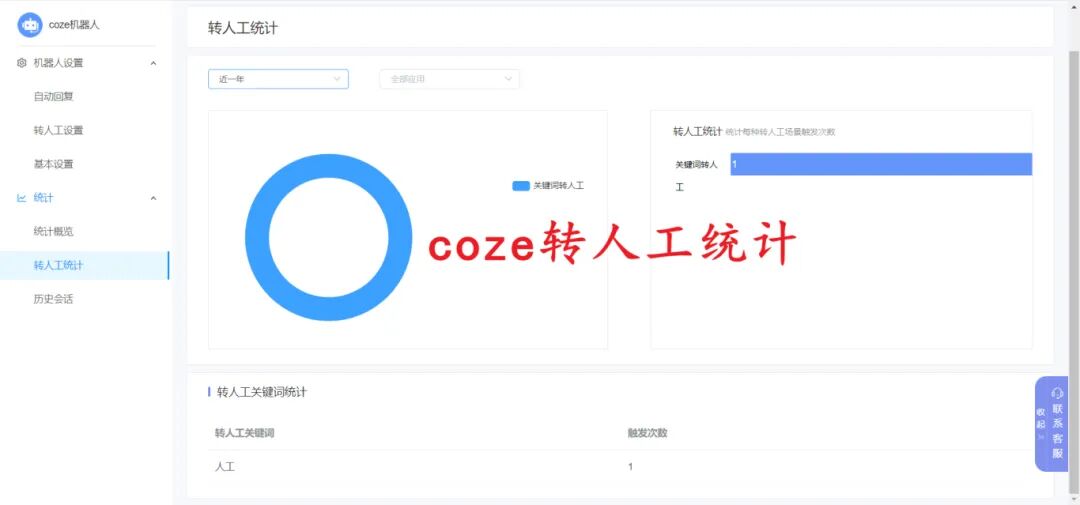Image resolution: width=1080 pixels, height=505 pixels.
Task: Open 基本设置 in the sidebar
Action: 54,164
